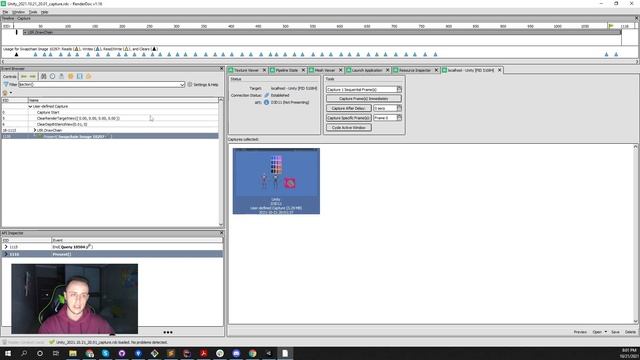Click the orange icon at the toolbar's right end

point(89,76)
